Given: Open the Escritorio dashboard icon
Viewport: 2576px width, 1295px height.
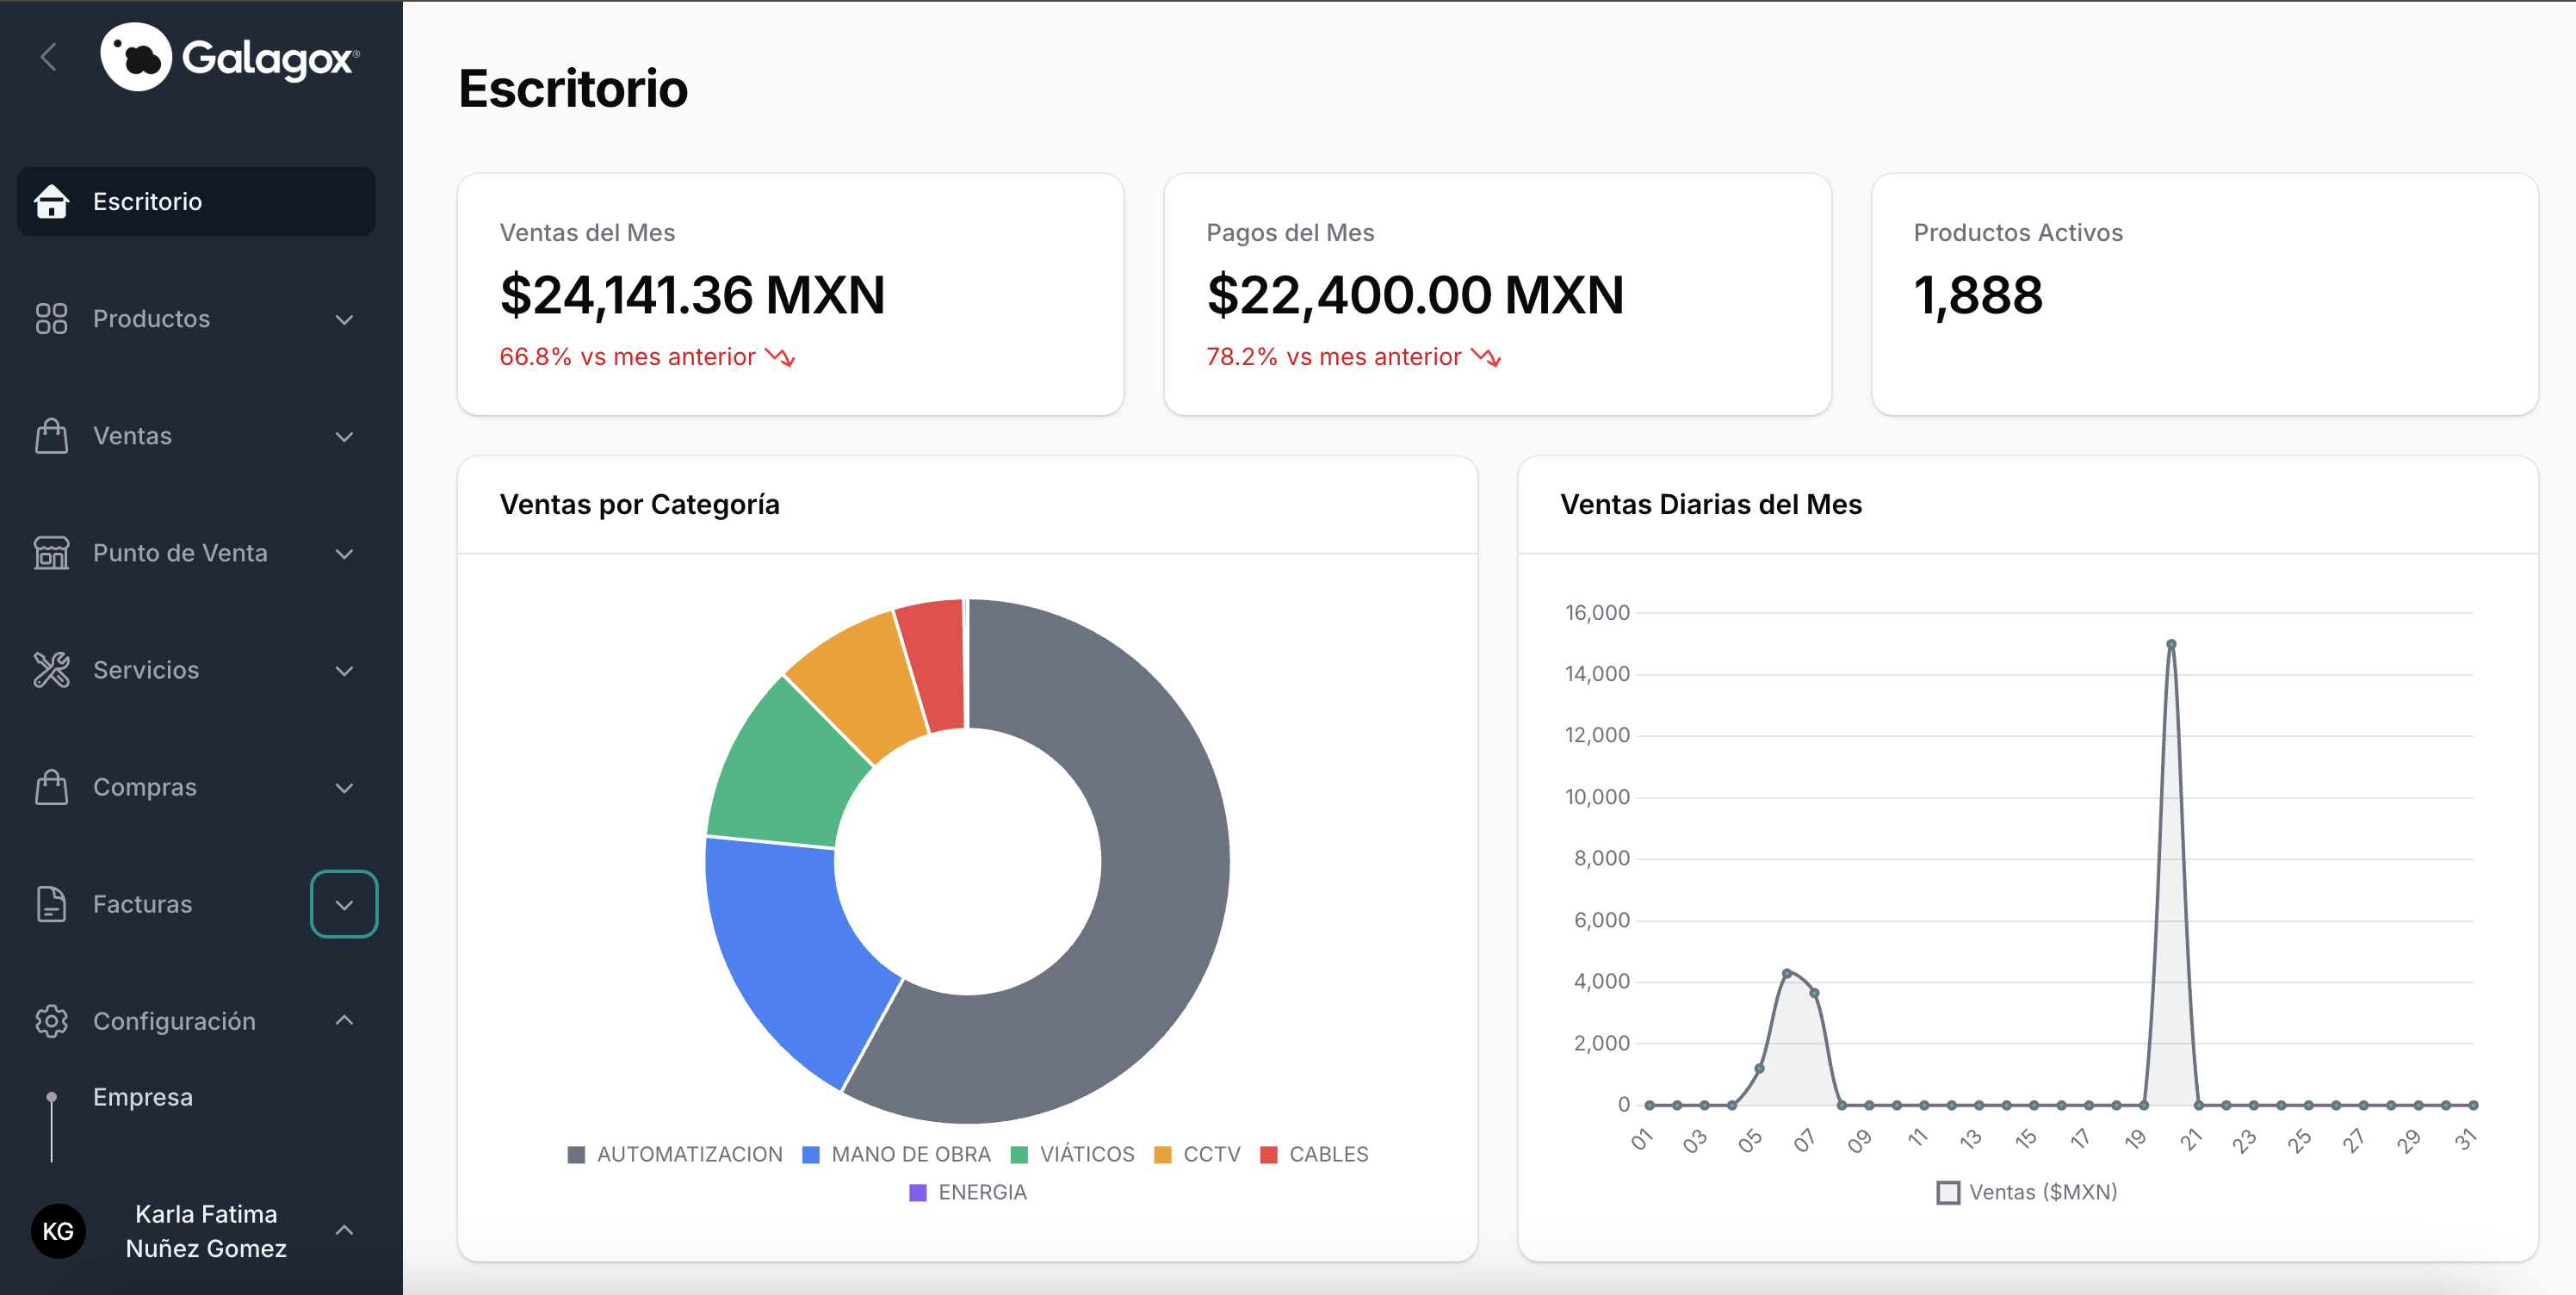Looking at the screenshot, I should (x=51, y=201).
